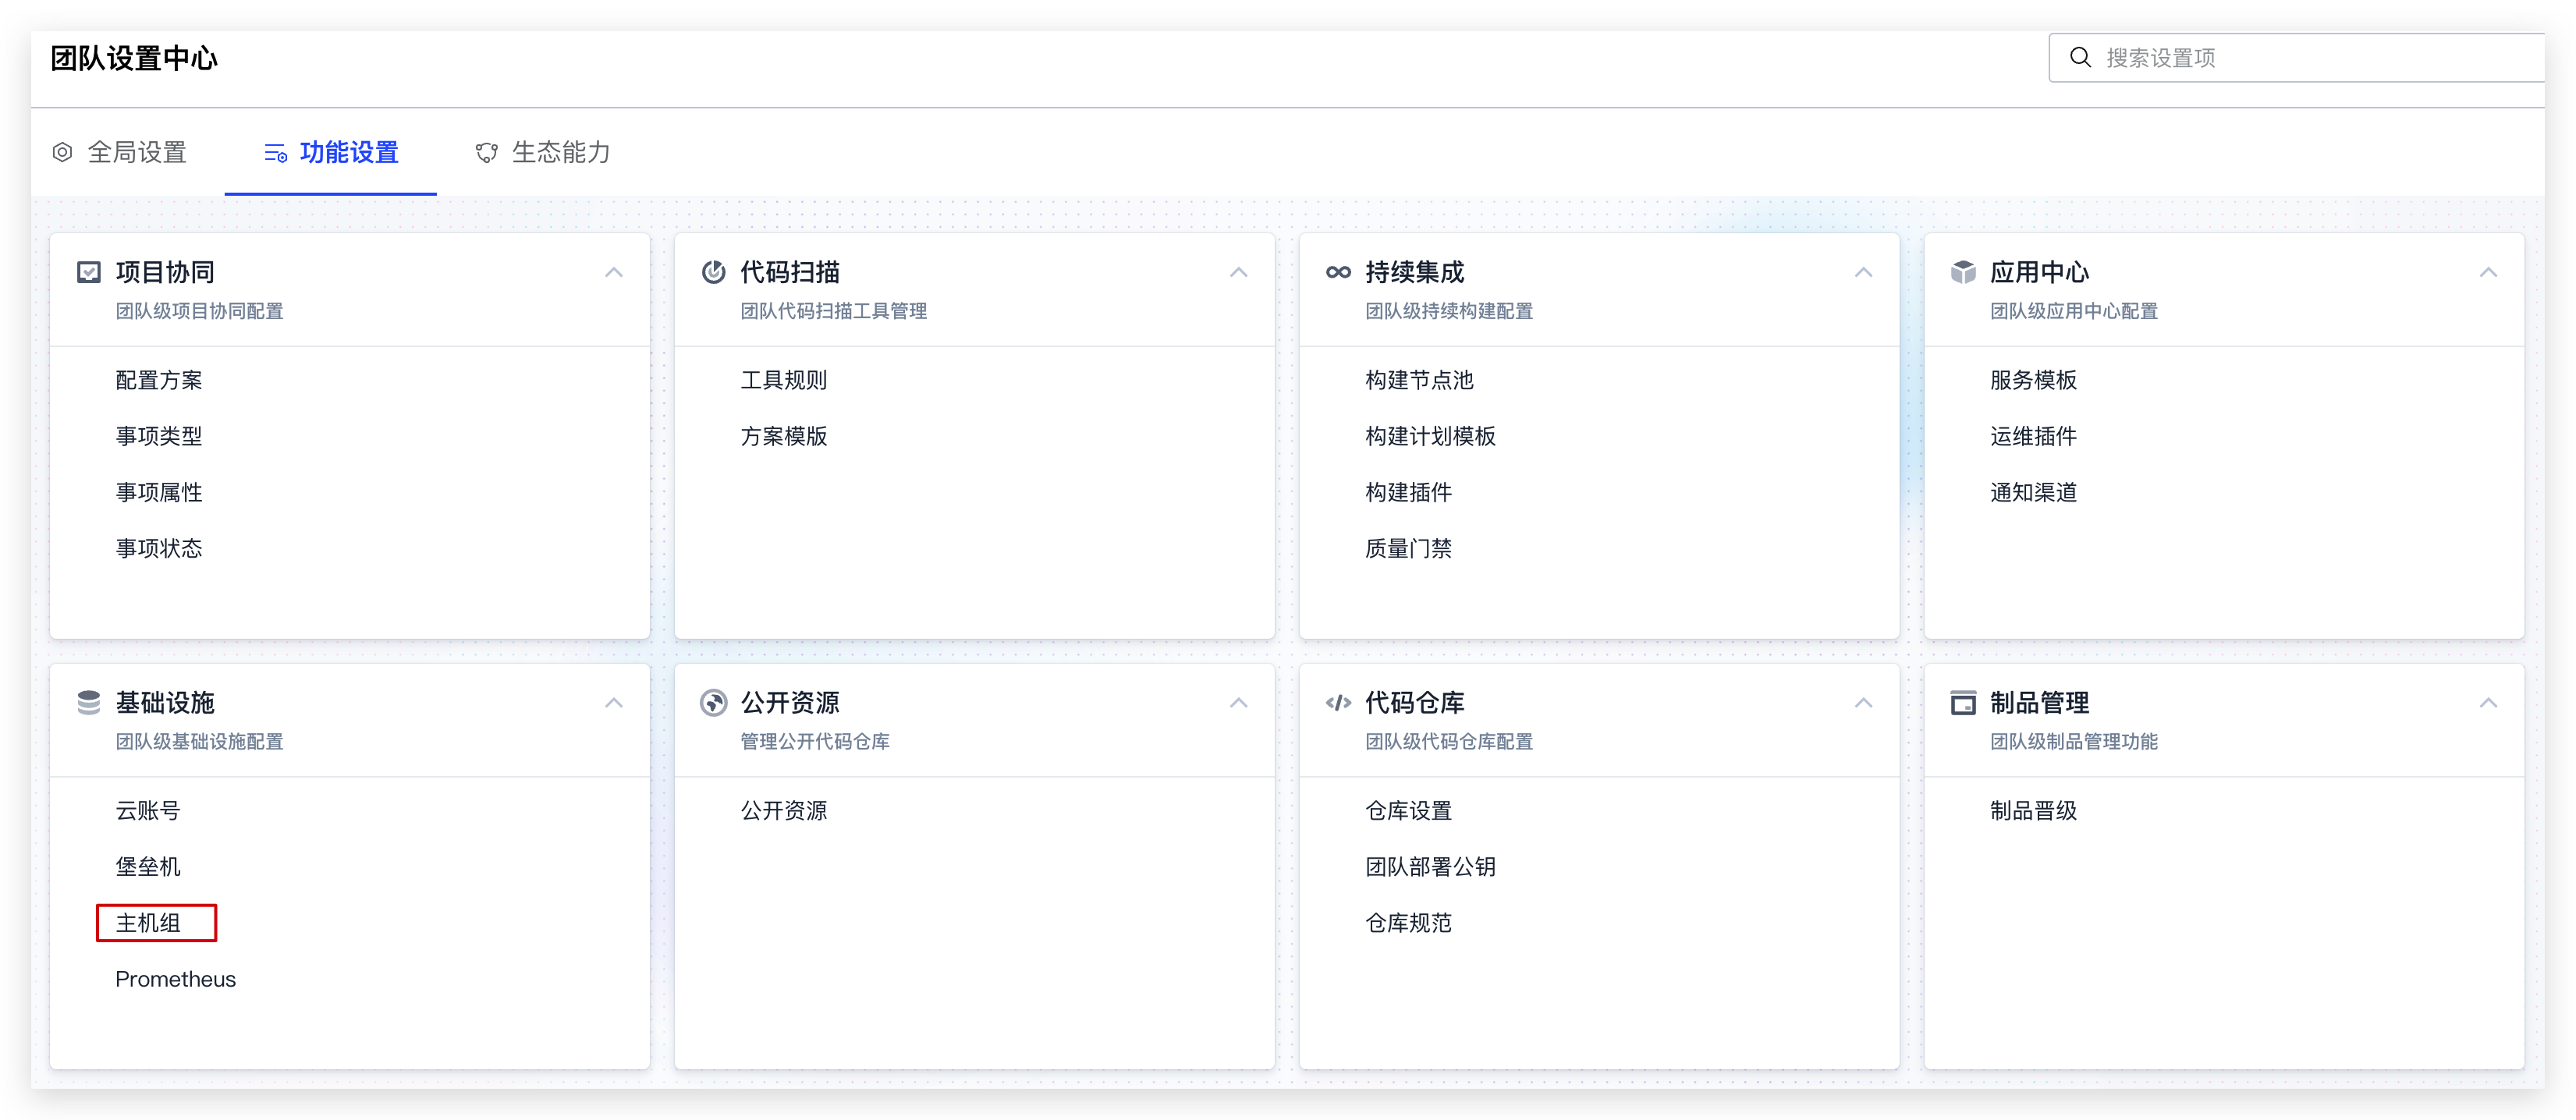Focus the 搜索设置项 search field
The width and height of the screenshot is (2576, 1120).
(2296, 57)
